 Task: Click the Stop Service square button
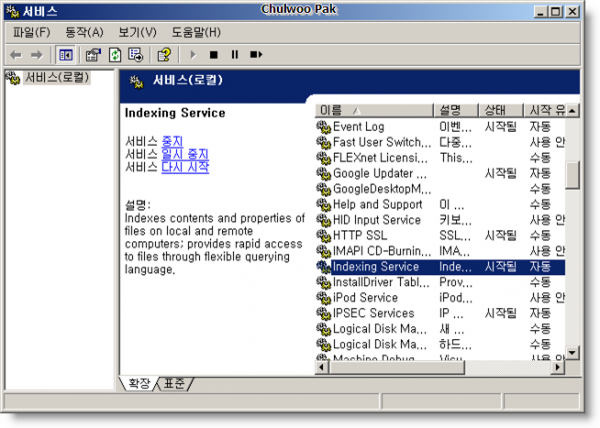214,55
